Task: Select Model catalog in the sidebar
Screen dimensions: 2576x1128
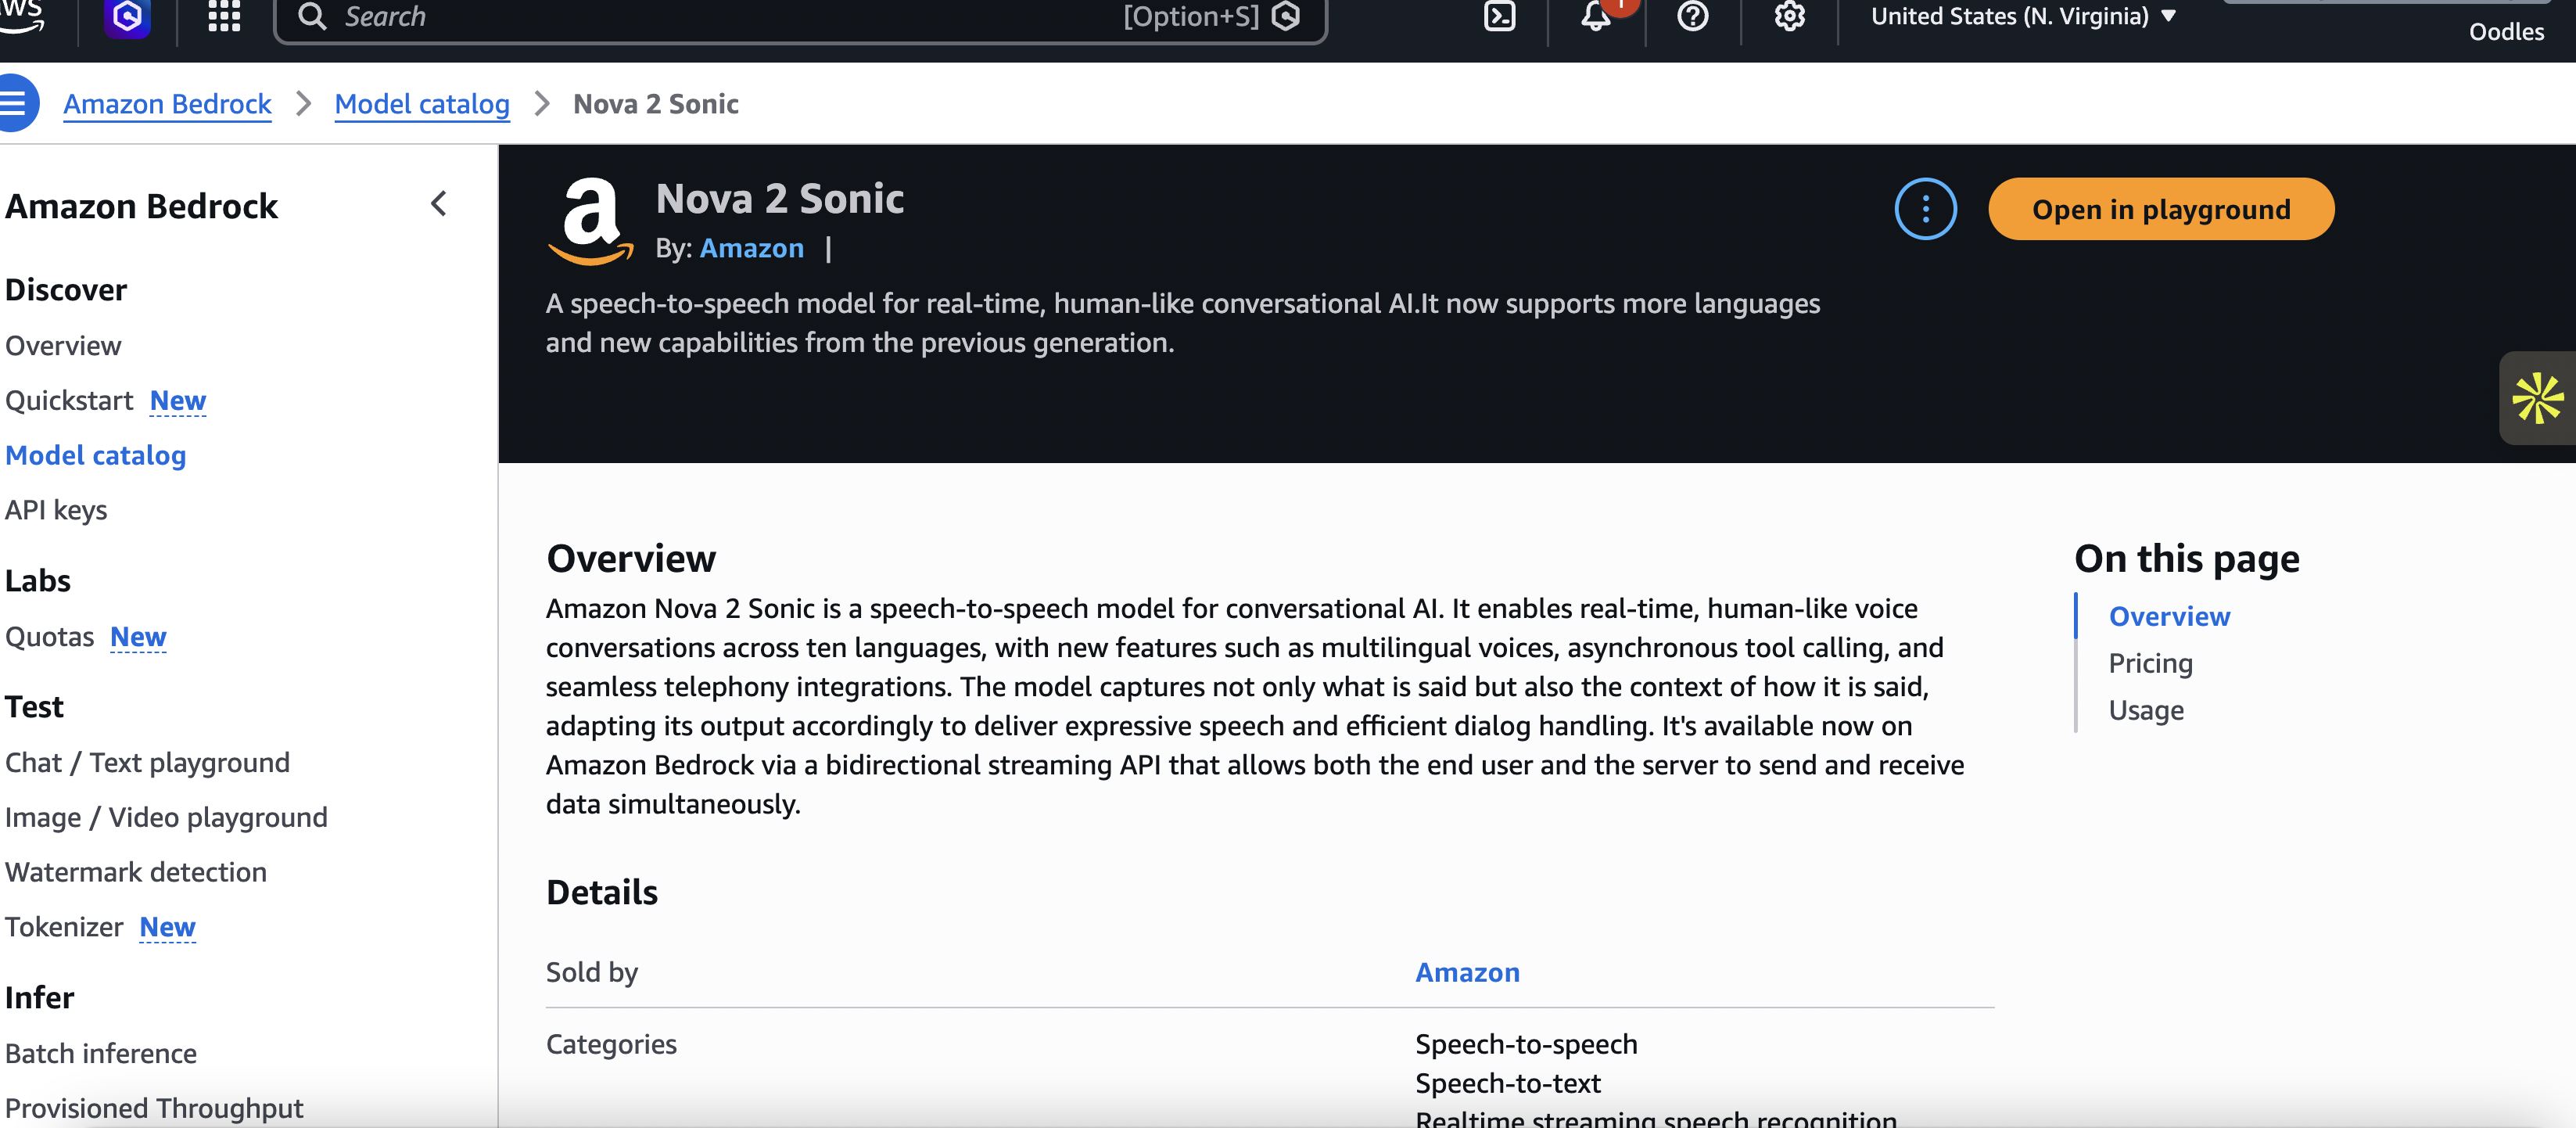Action: [x=95, y=455]
